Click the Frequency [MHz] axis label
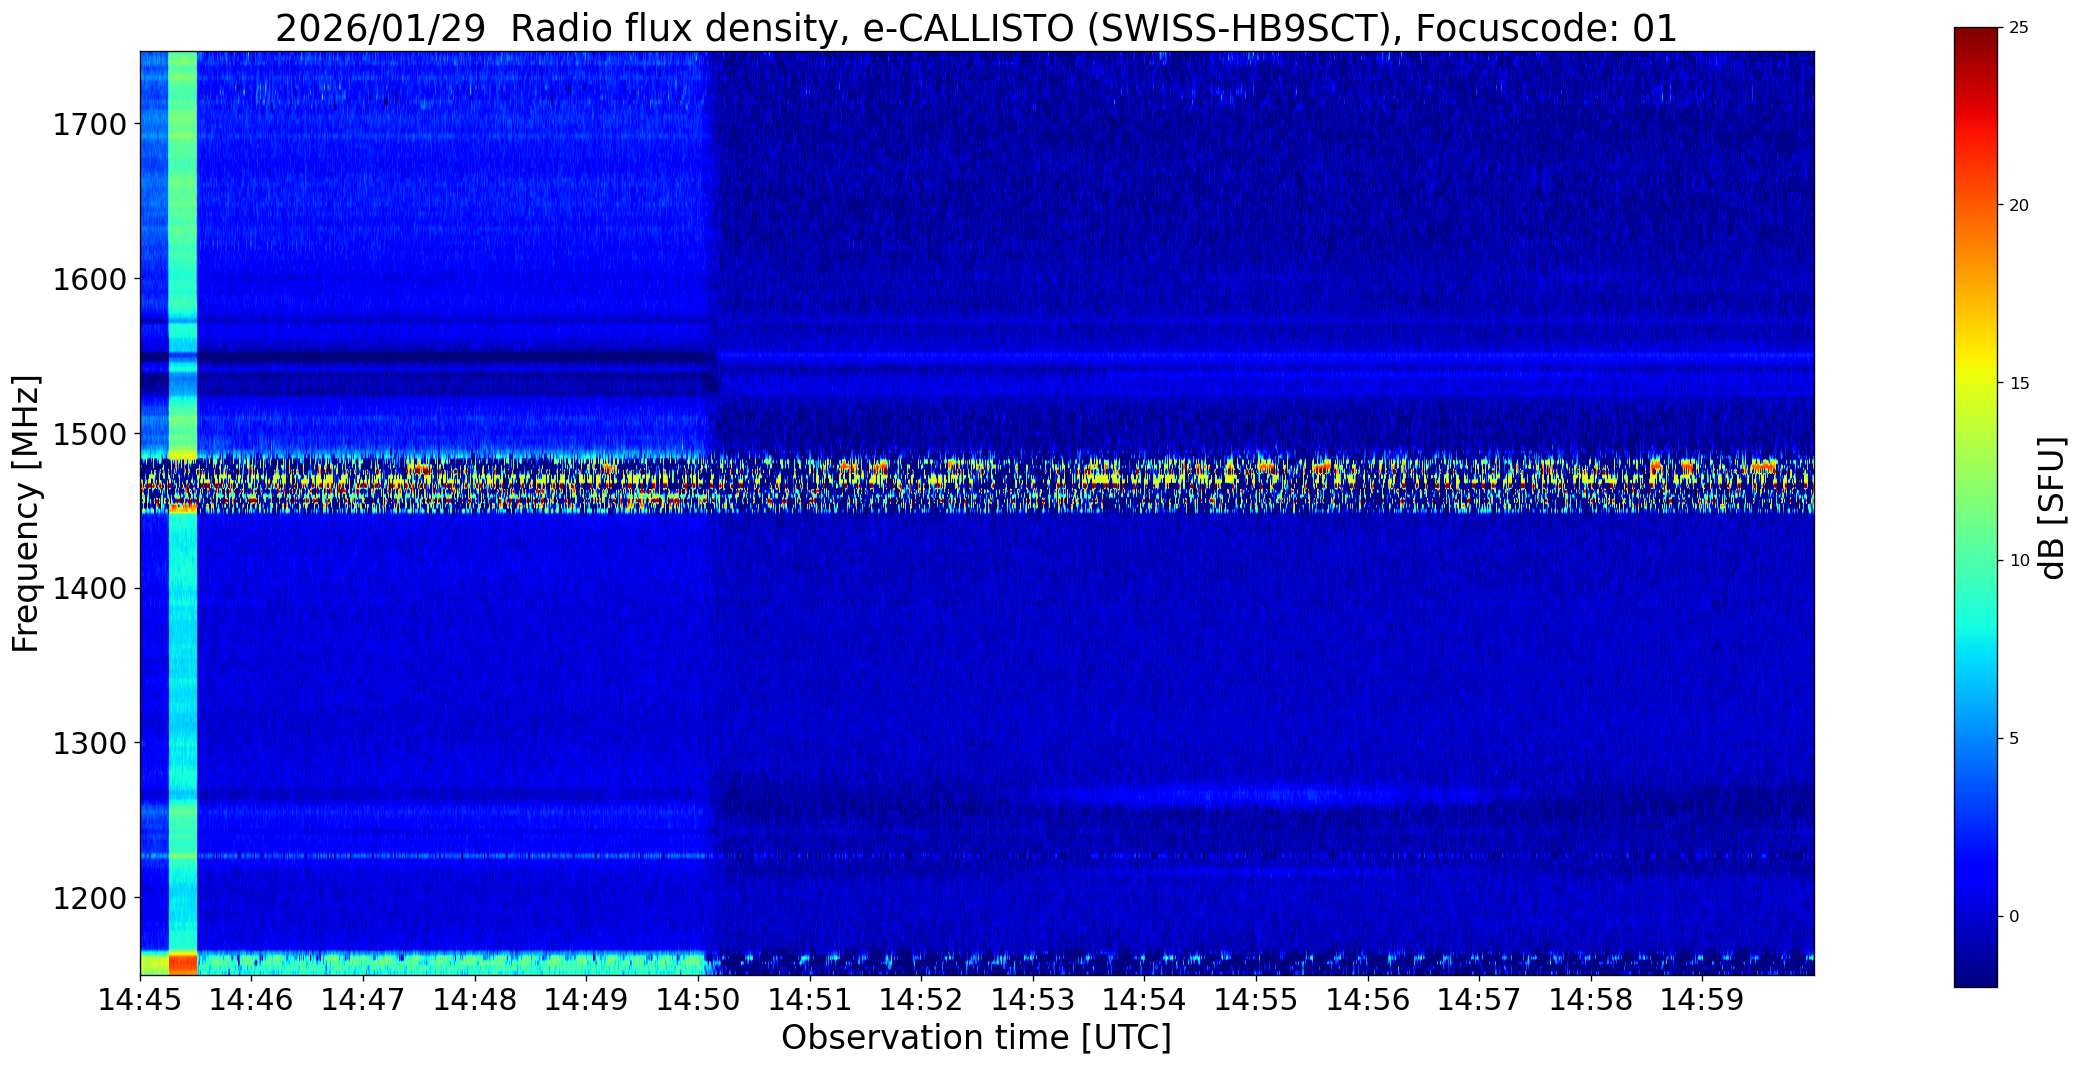 tap(26, 513)
